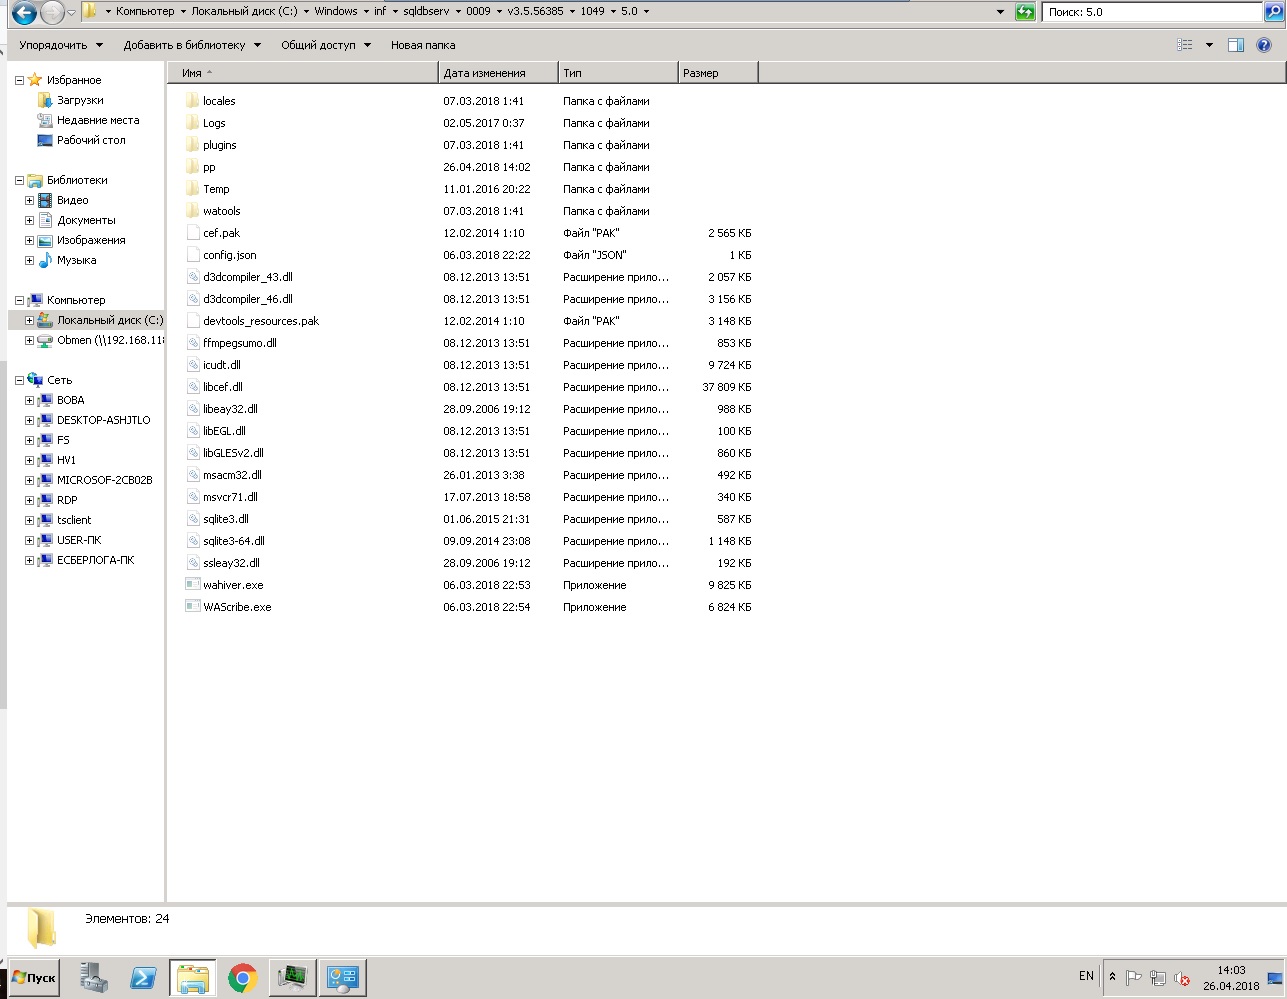Image resolution: width=1287 pixels, height=999 pixels.
Task: Open the Добавить в библиотеку dropdown
Action: click(192, 45)
